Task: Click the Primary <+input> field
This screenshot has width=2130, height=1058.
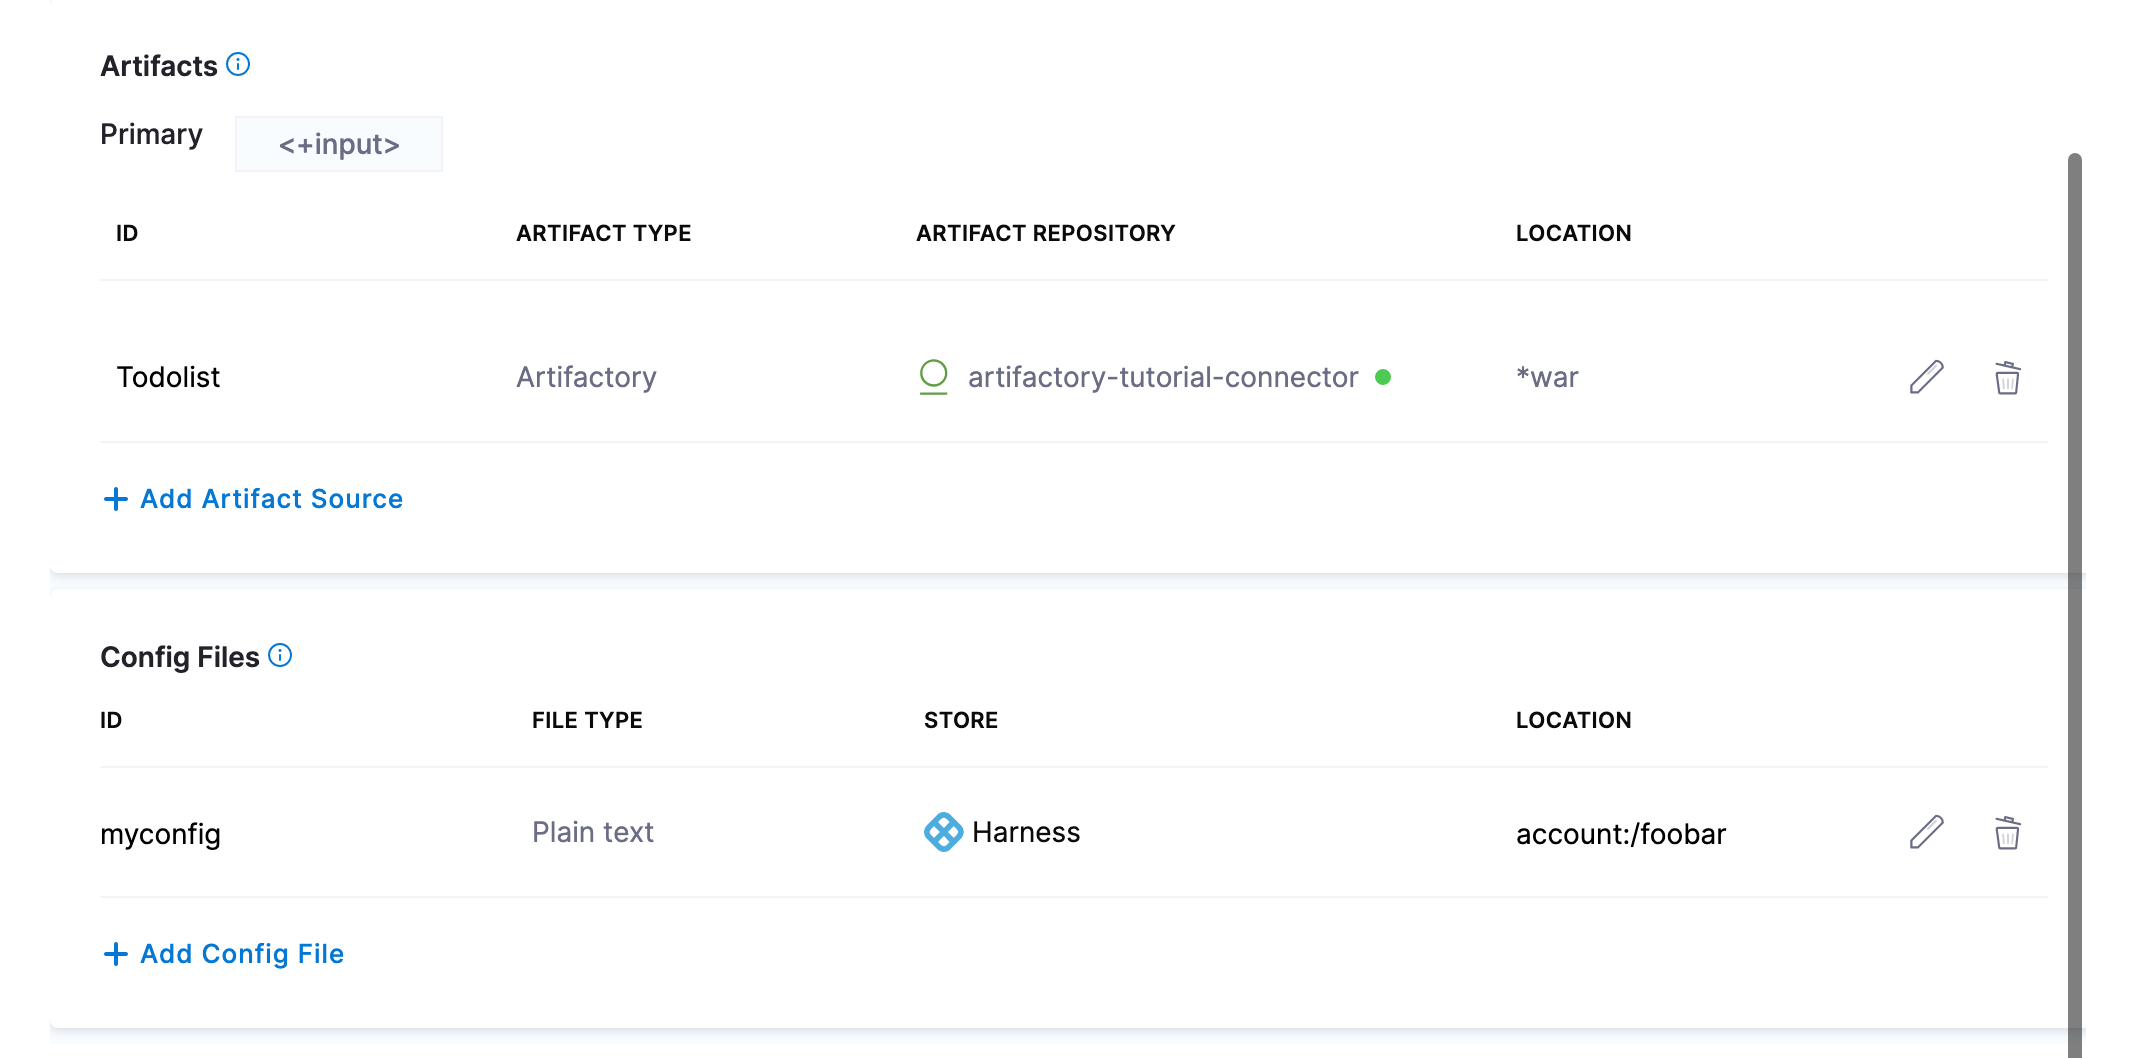Action: pos(339,144)
